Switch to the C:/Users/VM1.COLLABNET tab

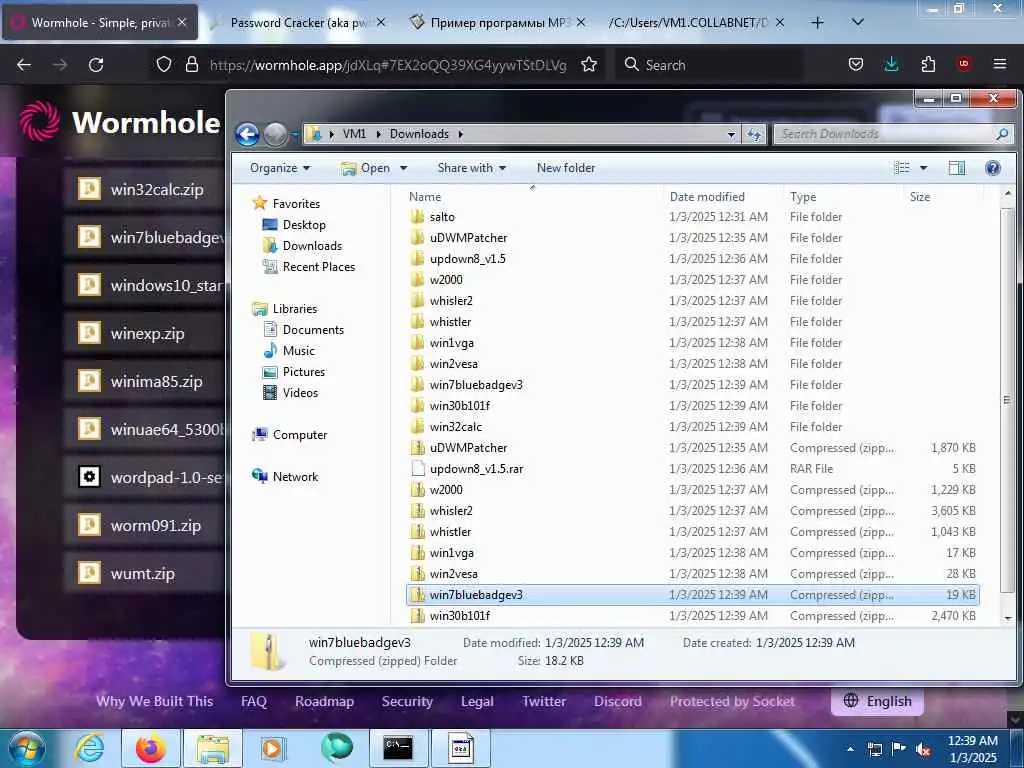coord(696,23)
